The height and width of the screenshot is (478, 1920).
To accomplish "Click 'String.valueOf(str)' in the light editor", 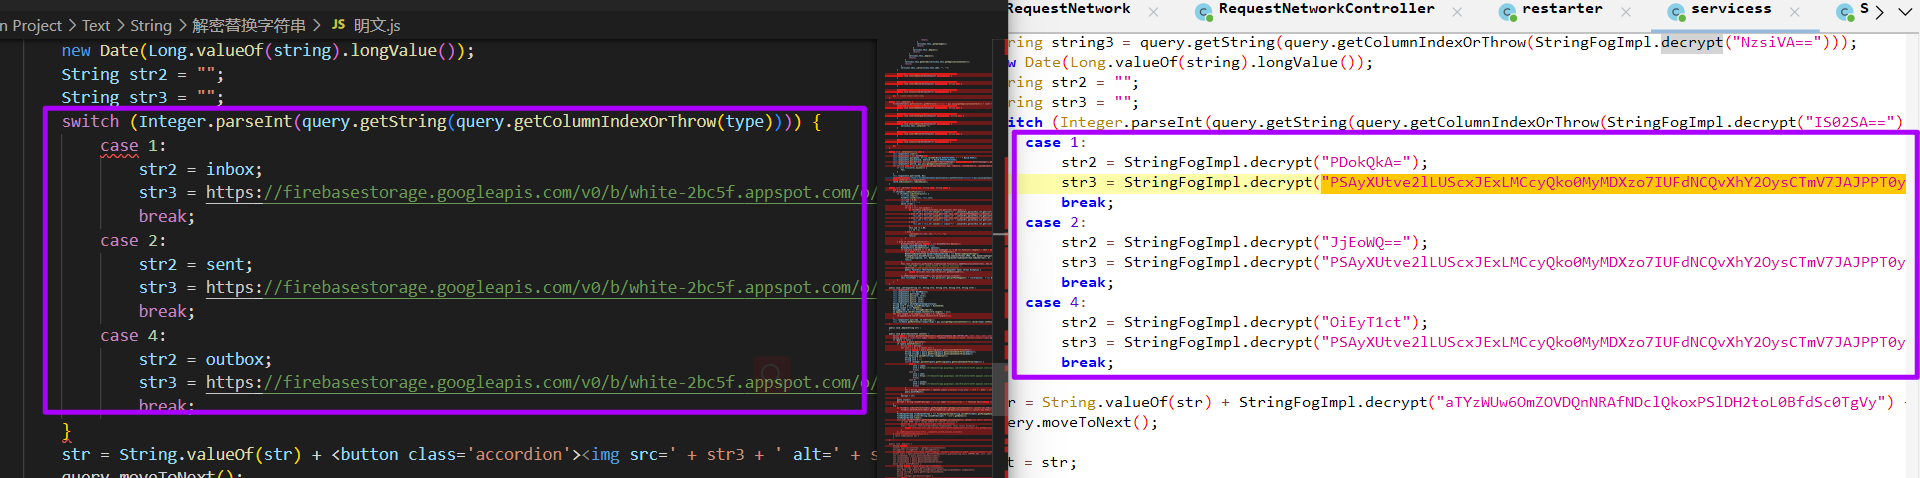I will click(x=1126, y=403).
